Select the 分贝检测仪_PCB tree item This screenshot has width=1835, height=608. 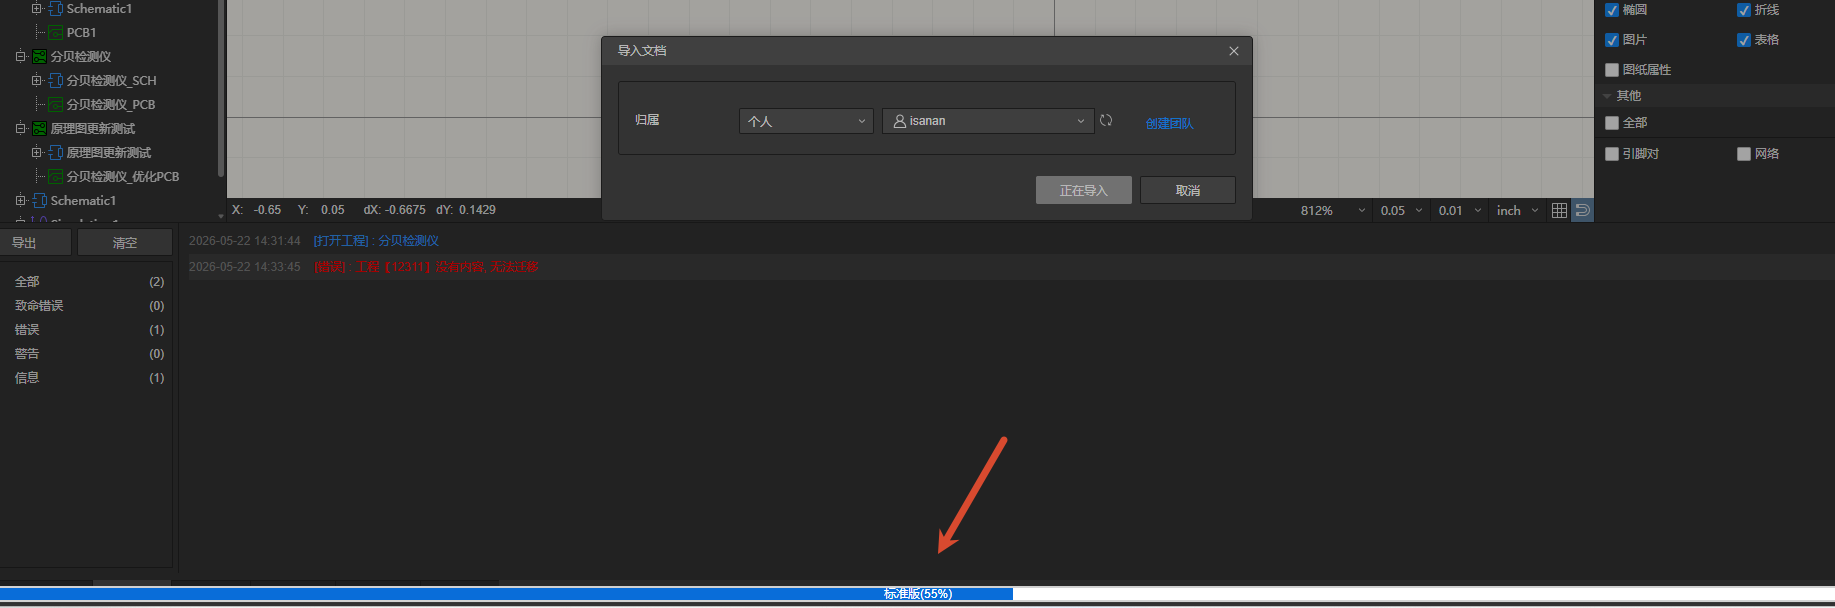tap(110, 105)
